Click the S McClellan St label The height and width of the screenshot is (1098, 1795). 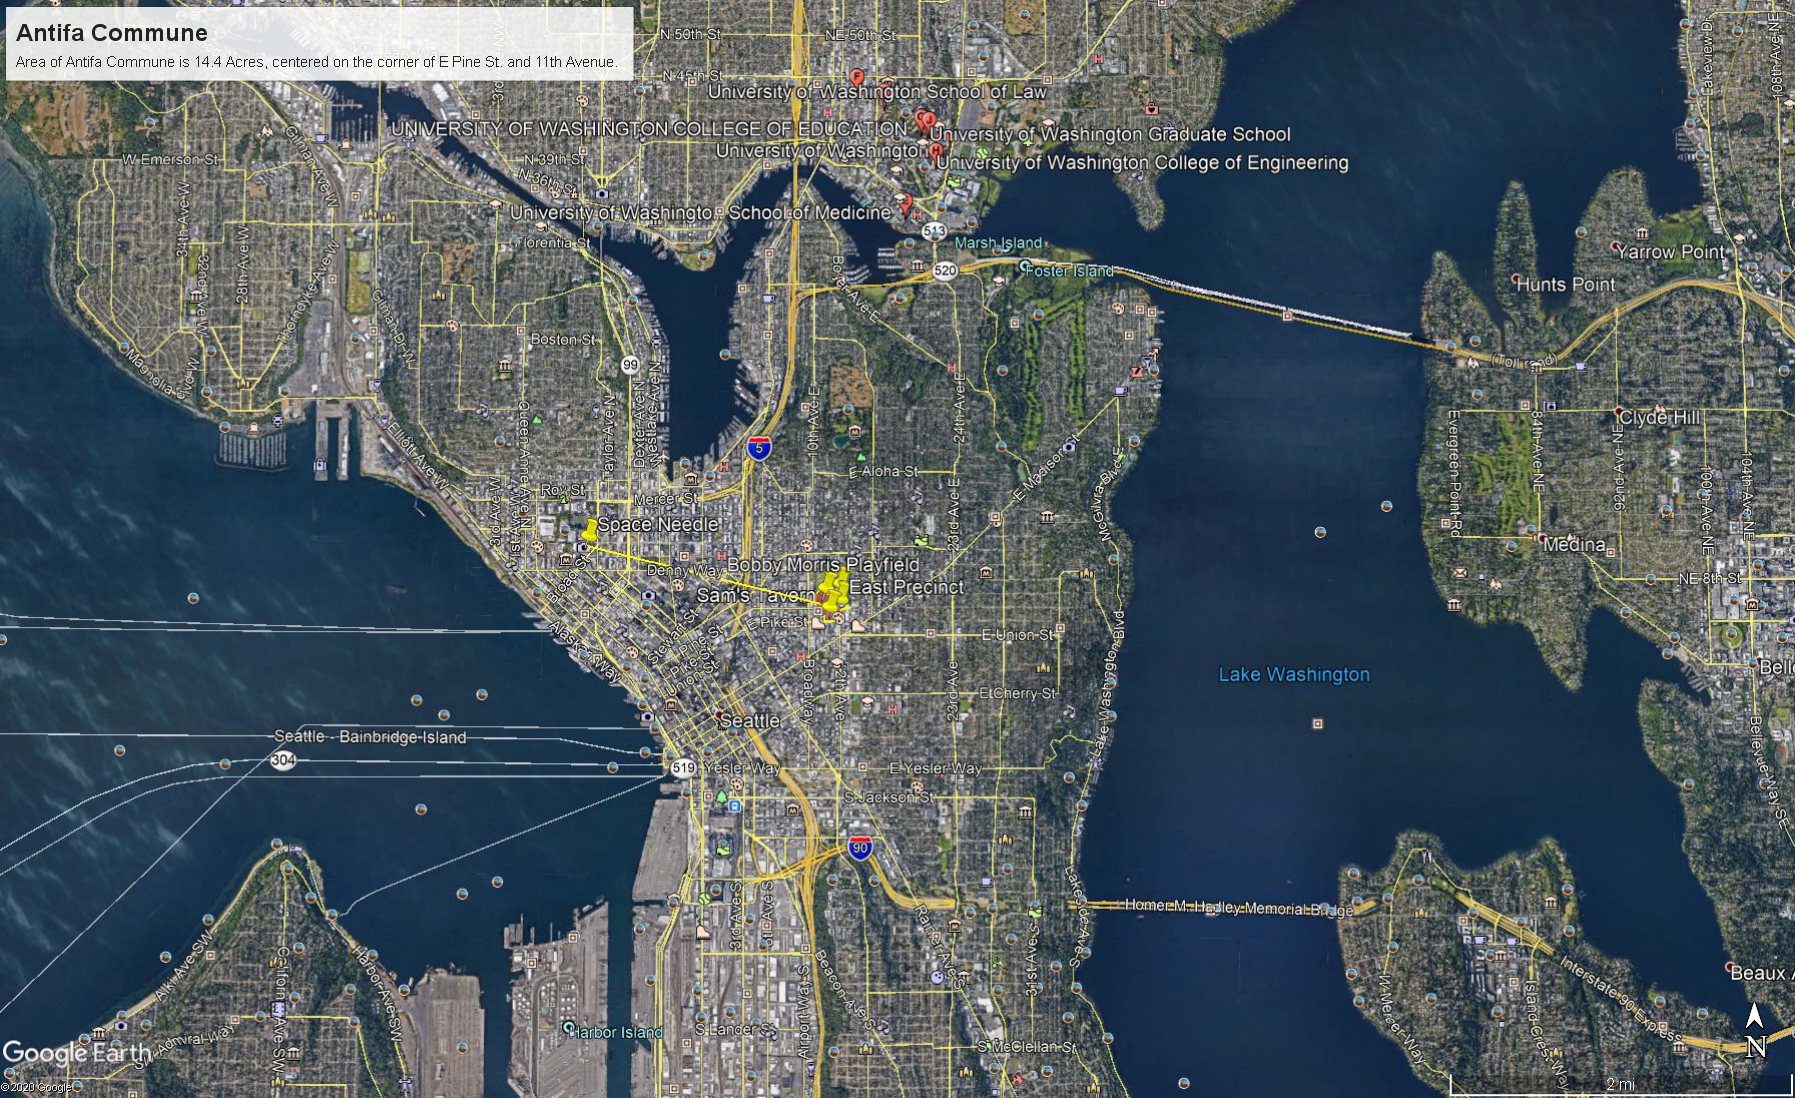point(1026,1047)
